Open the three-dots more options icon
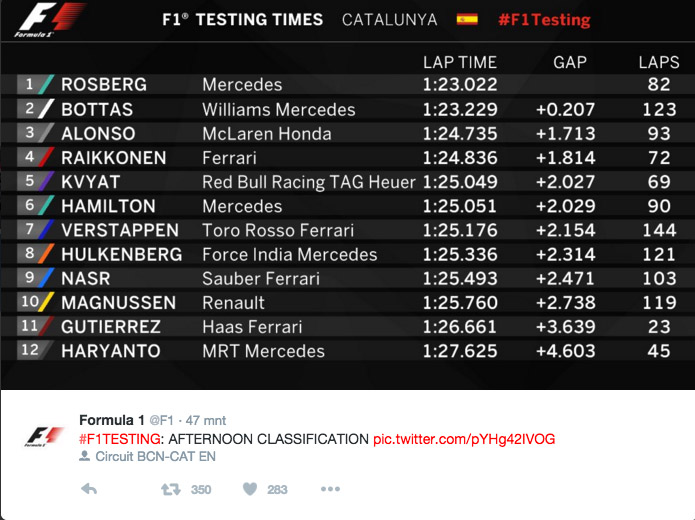 click(x=330, y=489)
